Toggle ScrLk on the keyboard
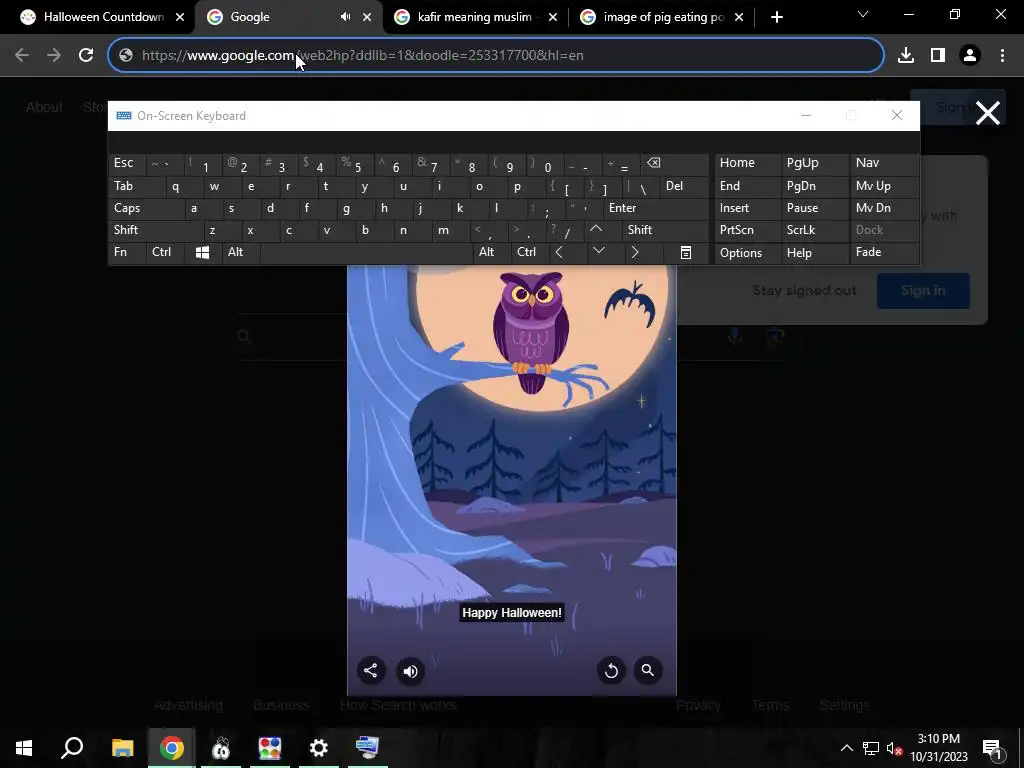This screenshot has height=768, width=1024. [x=814, y=230]
